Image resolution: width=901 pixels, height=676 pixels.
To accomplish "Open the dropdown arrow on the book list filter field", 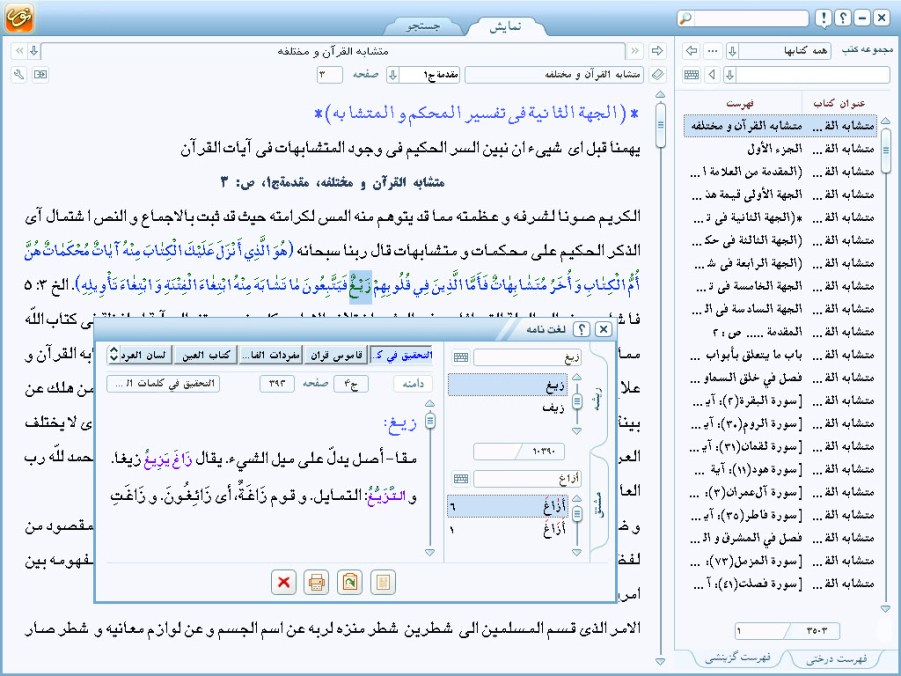I will pyautogui.click(x=730, y=74).
